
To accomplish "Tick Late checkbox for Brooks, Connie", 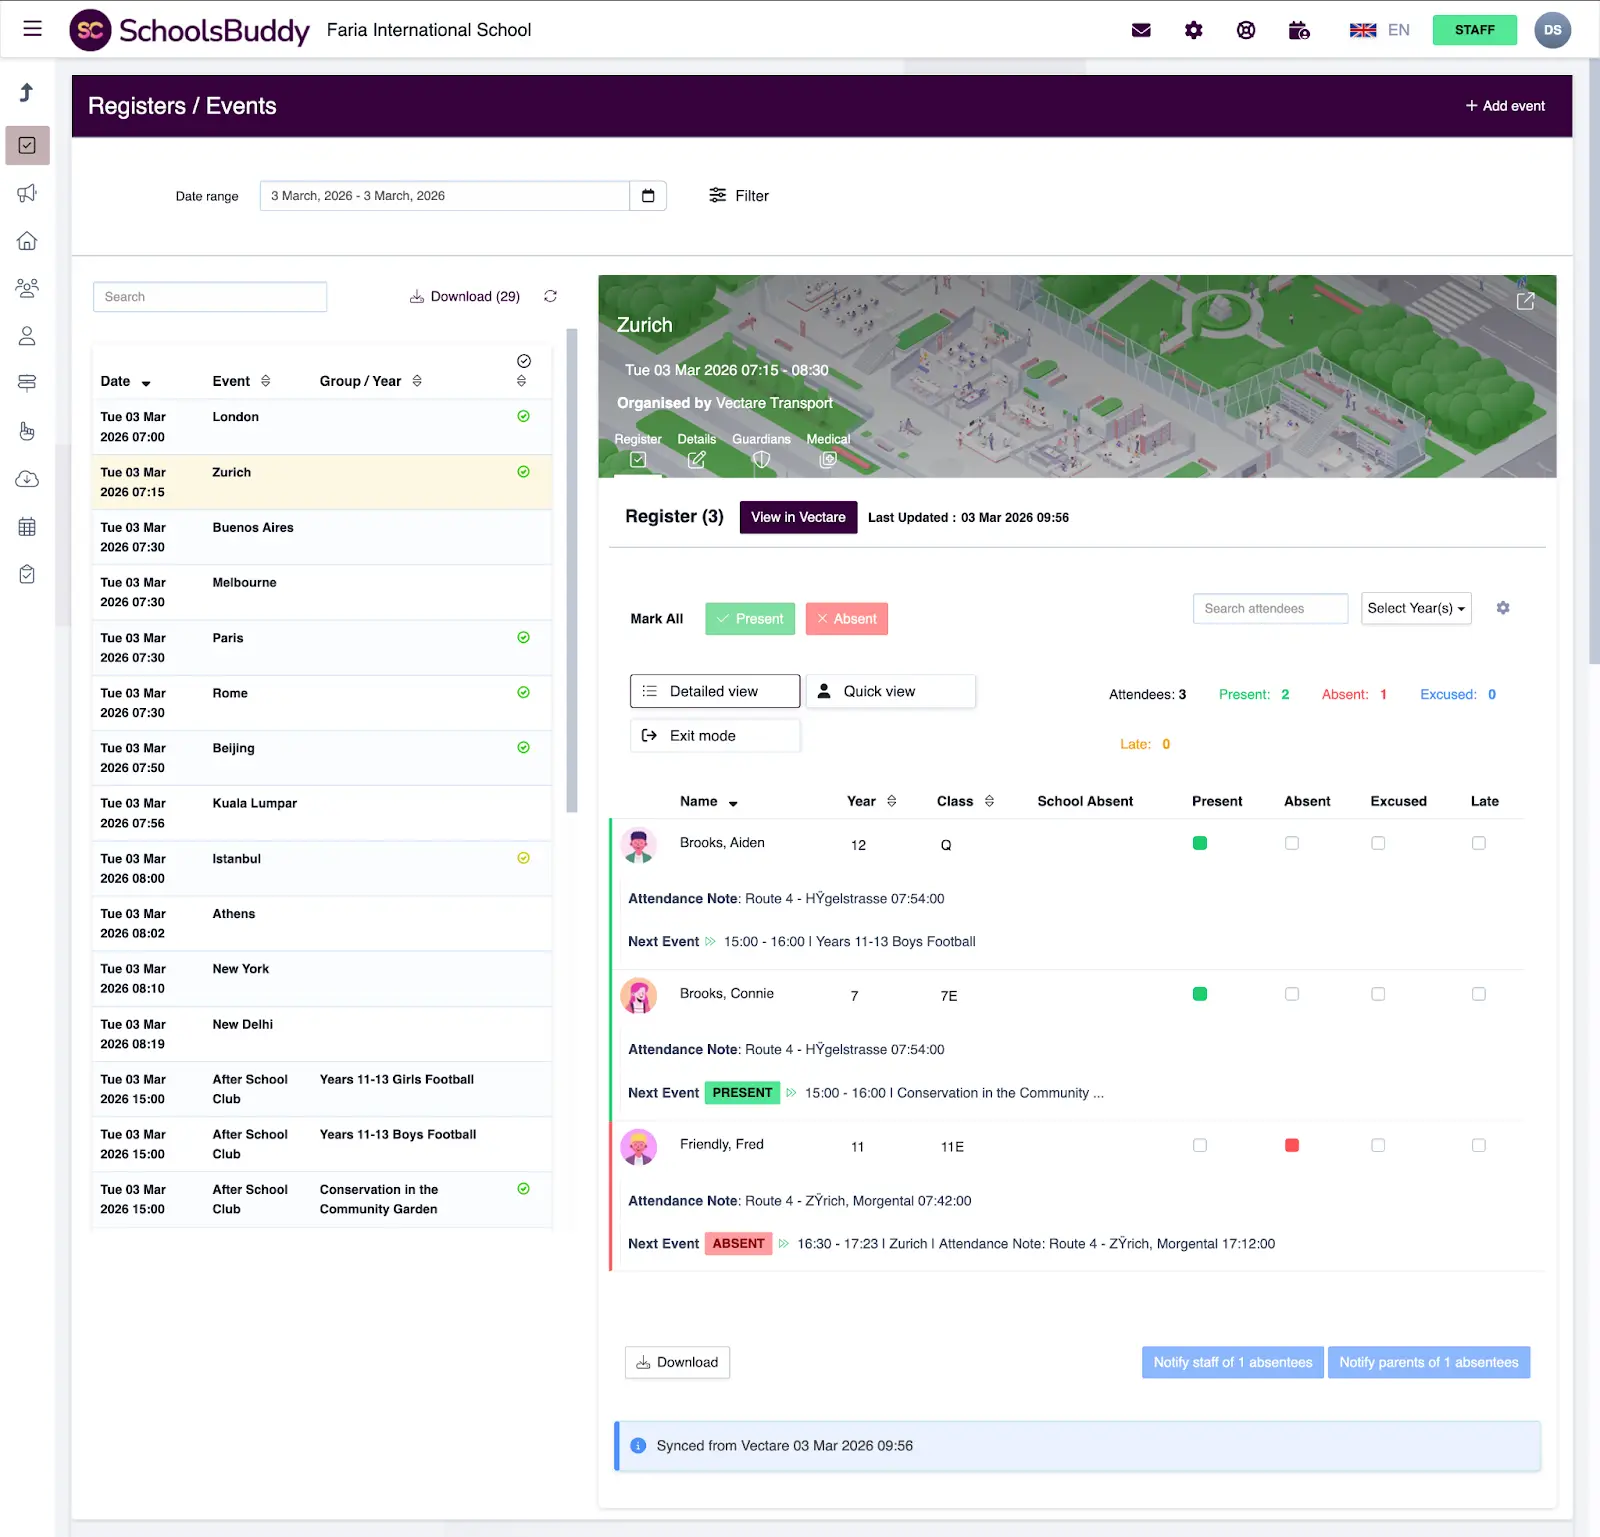I will click(1478, 994).
